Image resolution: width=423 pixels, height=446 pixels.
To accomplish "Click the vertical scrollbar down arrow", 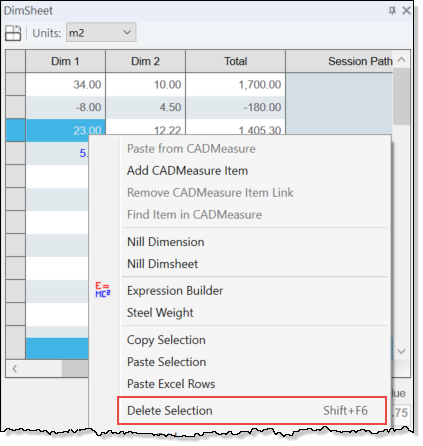I will click(401, 351).
